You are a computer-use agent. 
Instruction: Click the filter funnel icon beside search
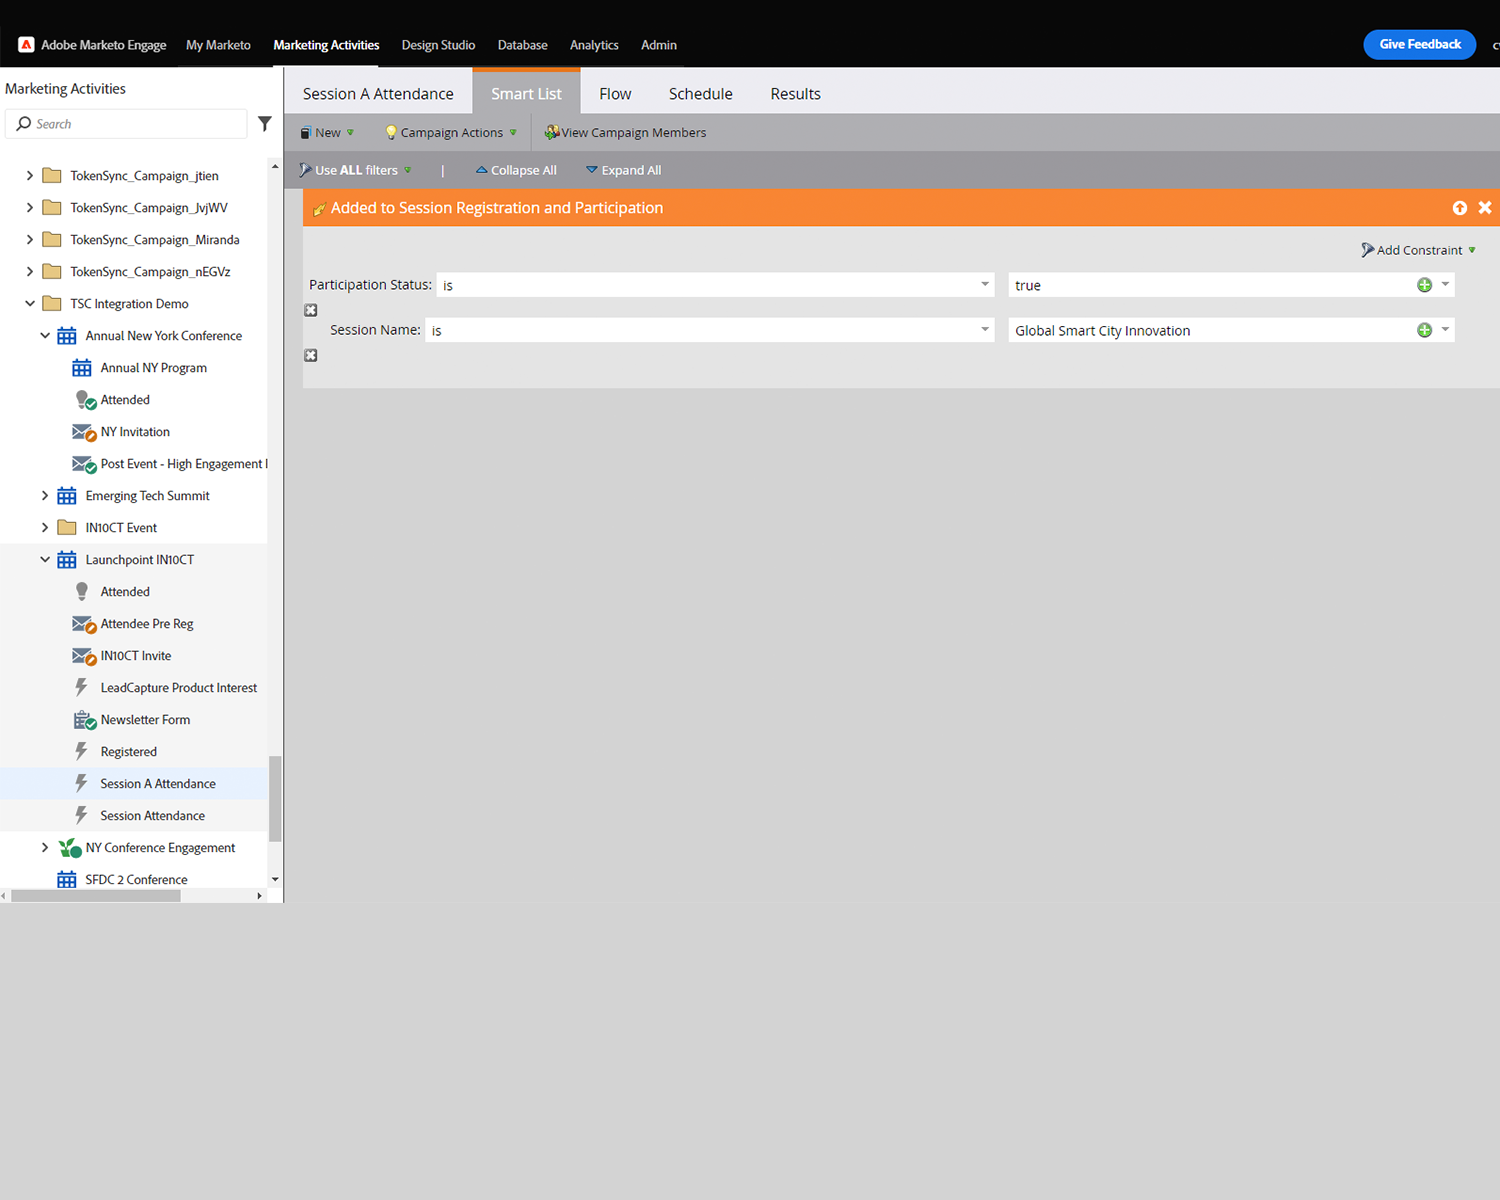[265, 124]
